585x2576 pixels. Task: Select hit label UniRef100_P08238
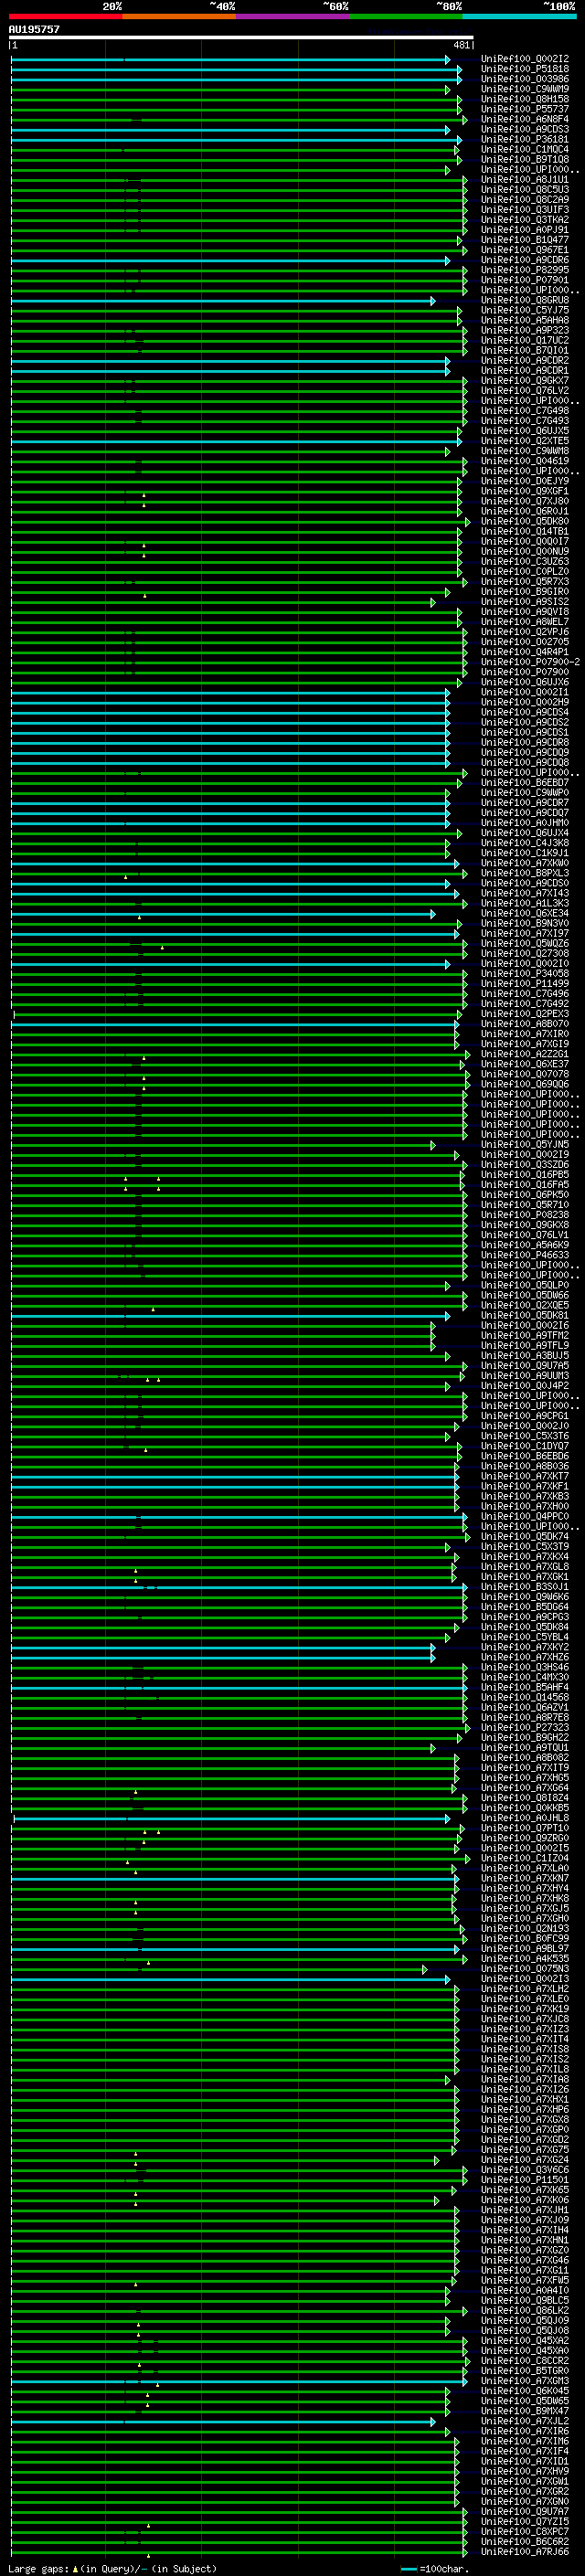[x=525, y=1215]
